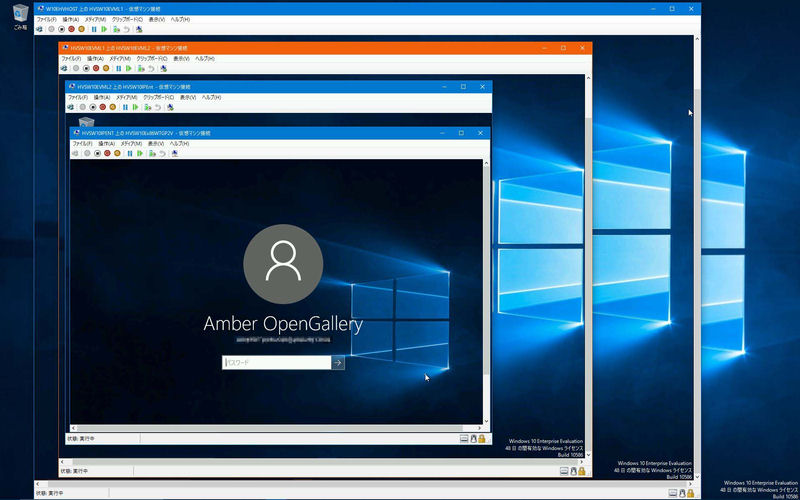Pause the VM in HVSW10EVML2 window toolbar

click(126, 107)
